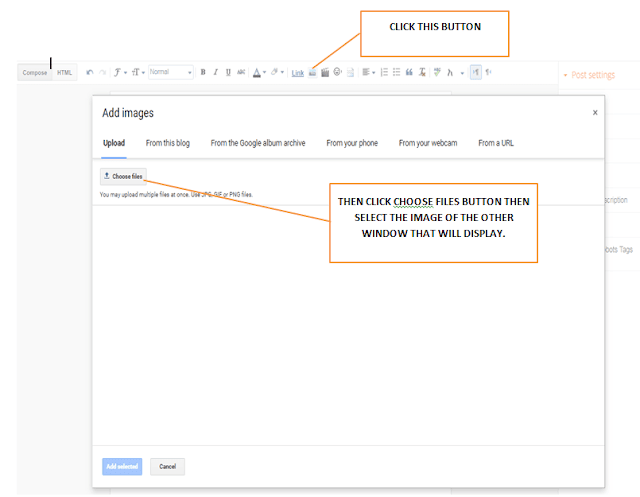640x497 pixels.
Task: Click the Choose files button
Action: click(123, 176)
